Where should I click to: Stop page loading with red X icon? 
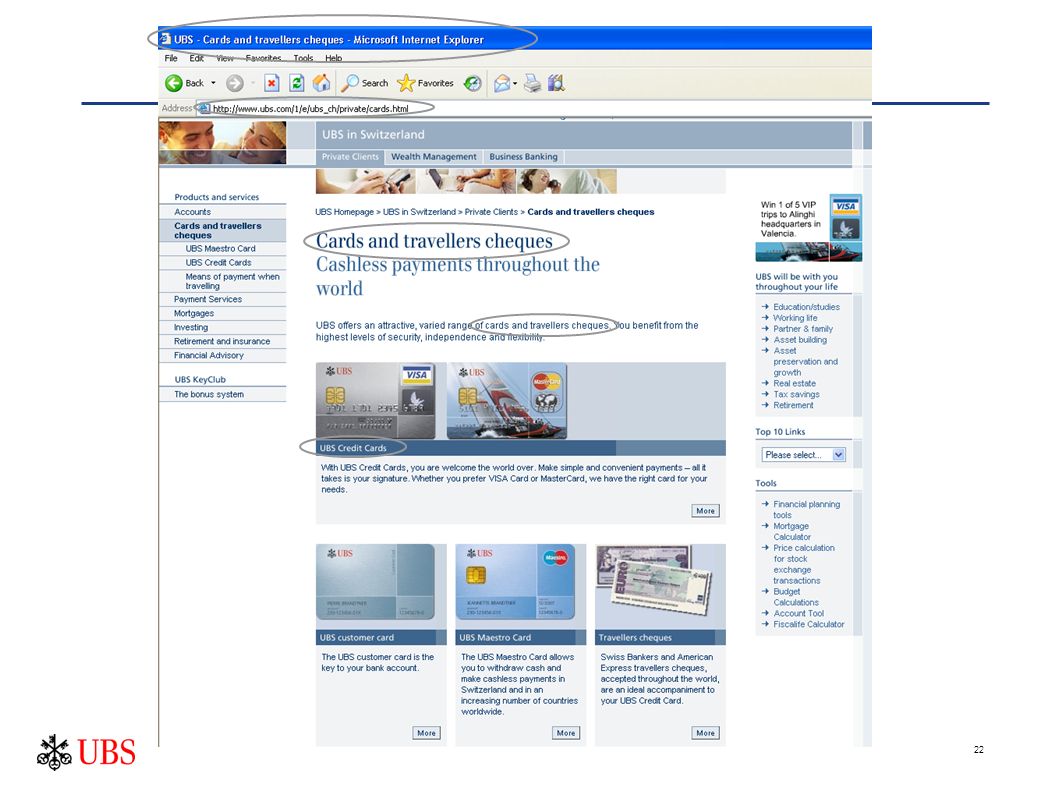pyautogui.click(x=271, y=84)
